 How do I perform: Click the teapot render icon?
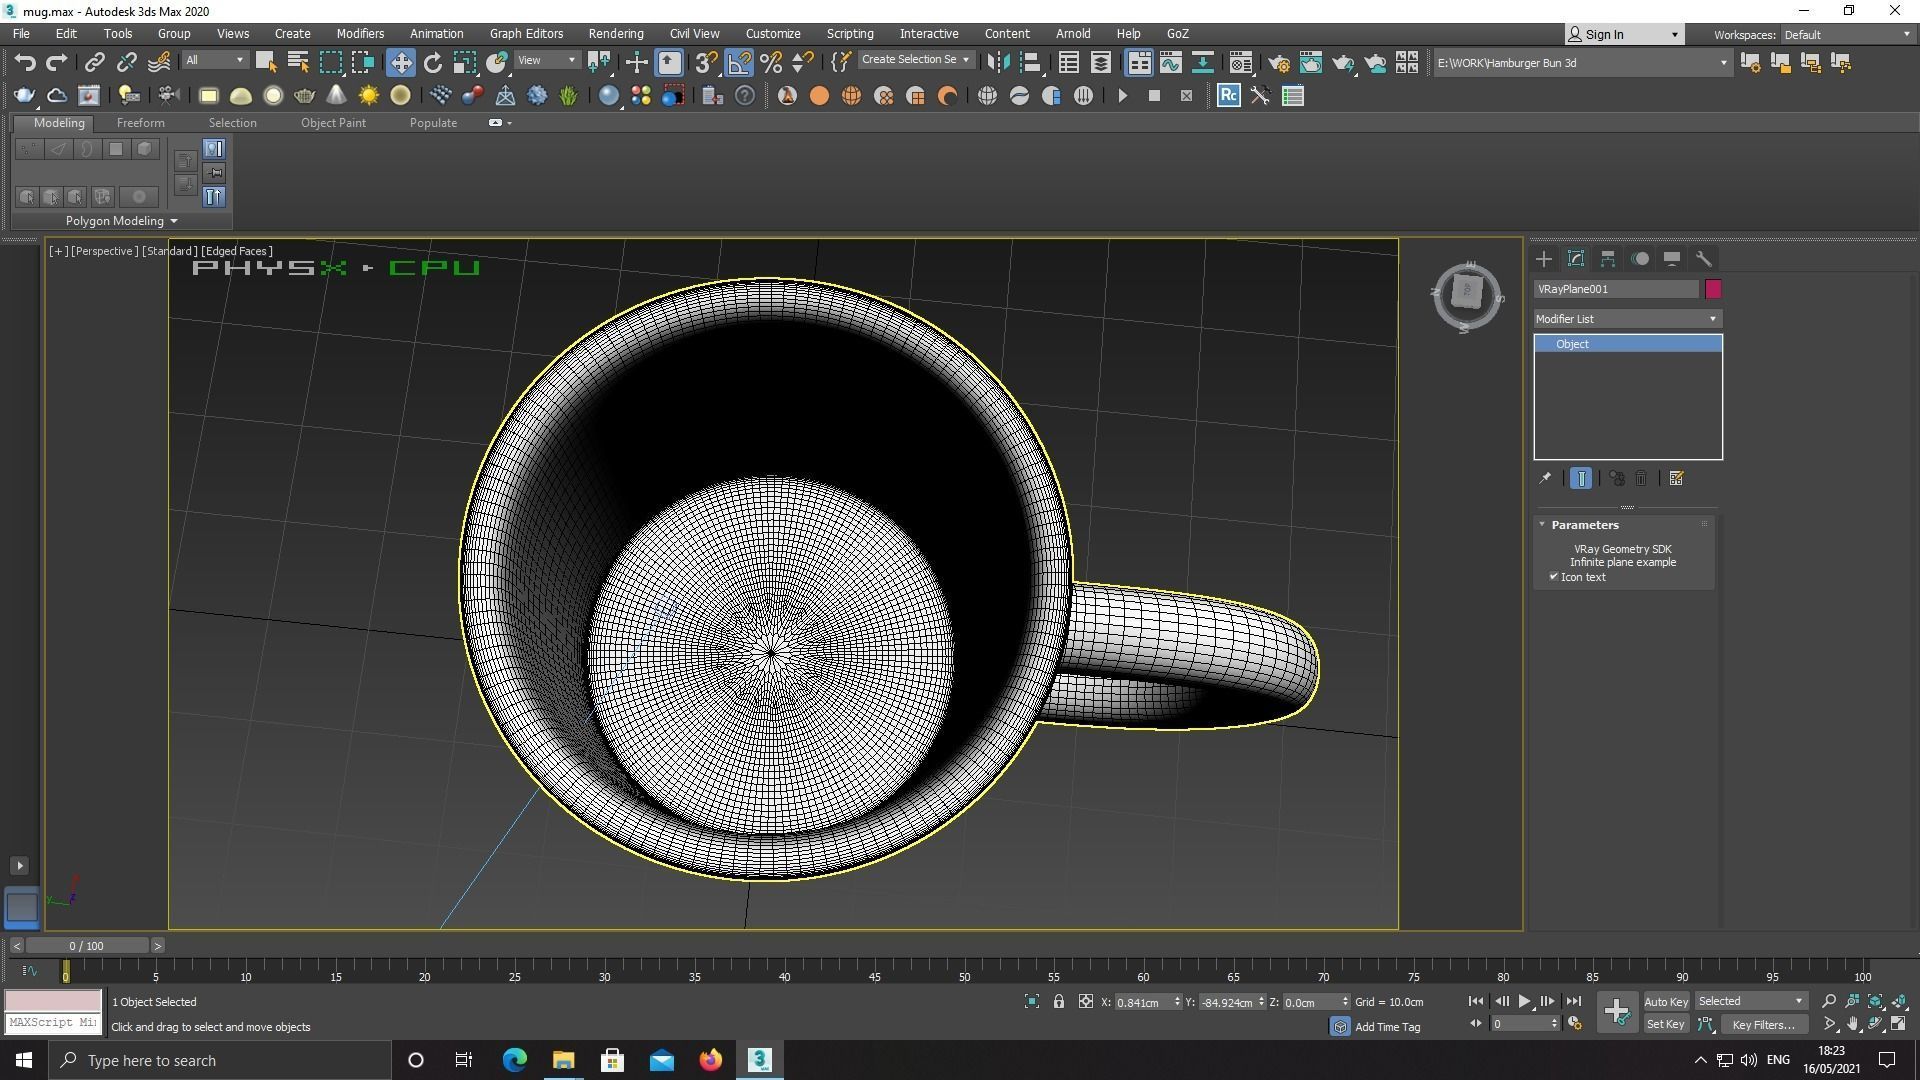click(1343, 63)
